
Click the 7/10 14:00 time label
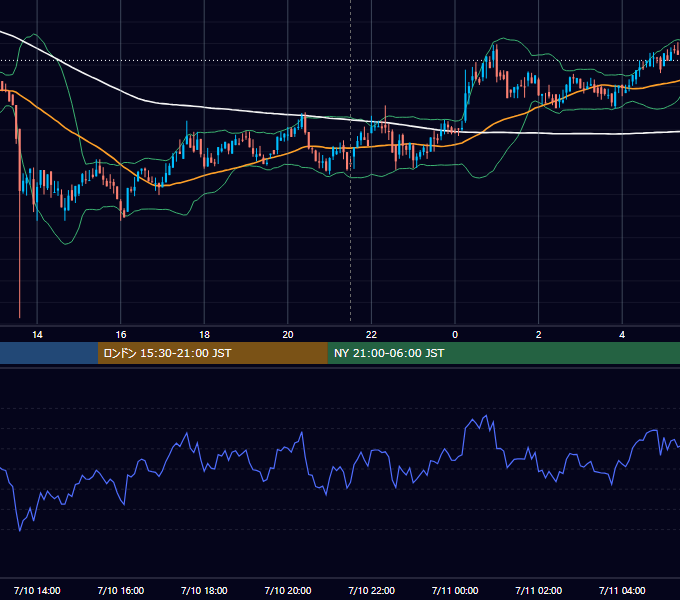coord(37,590)
